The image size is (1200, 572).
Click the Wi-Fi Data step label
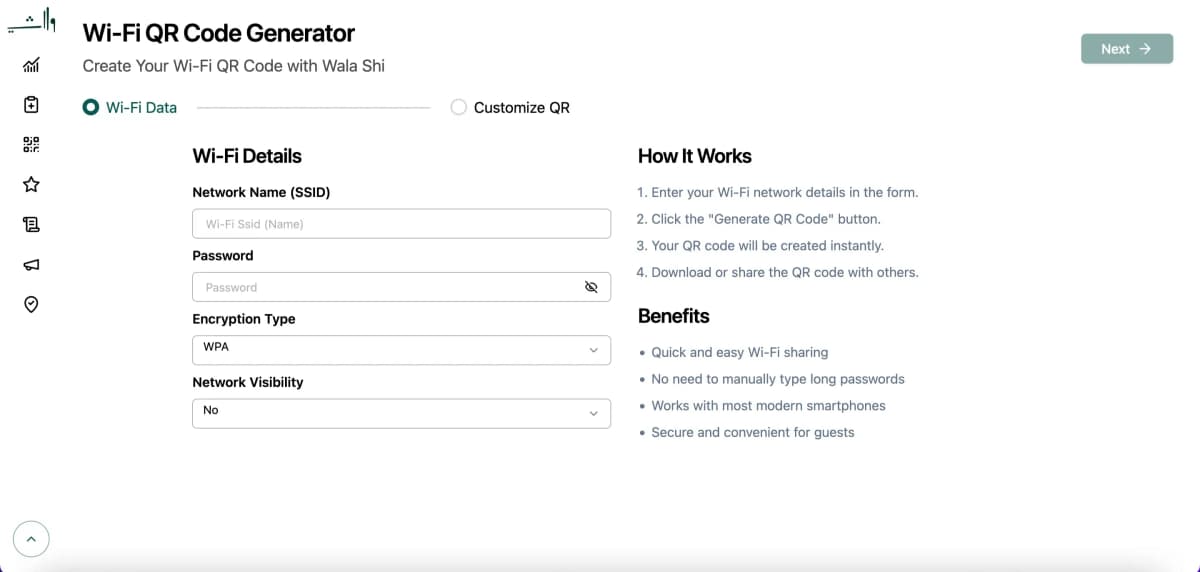141,108
